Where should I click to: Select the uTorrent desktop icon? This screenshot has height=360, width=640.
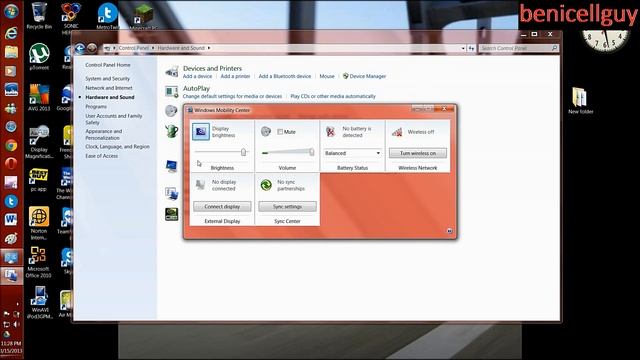(x=39, y=57)
